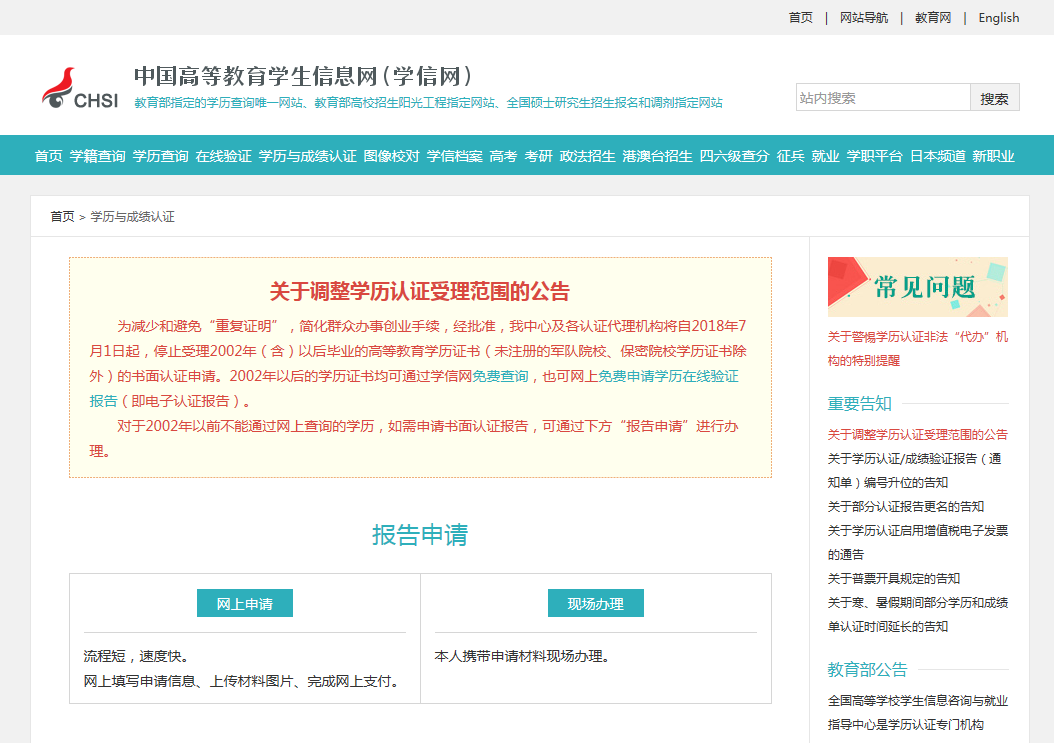
Task: Go to 高考 section
Action: 503,156
